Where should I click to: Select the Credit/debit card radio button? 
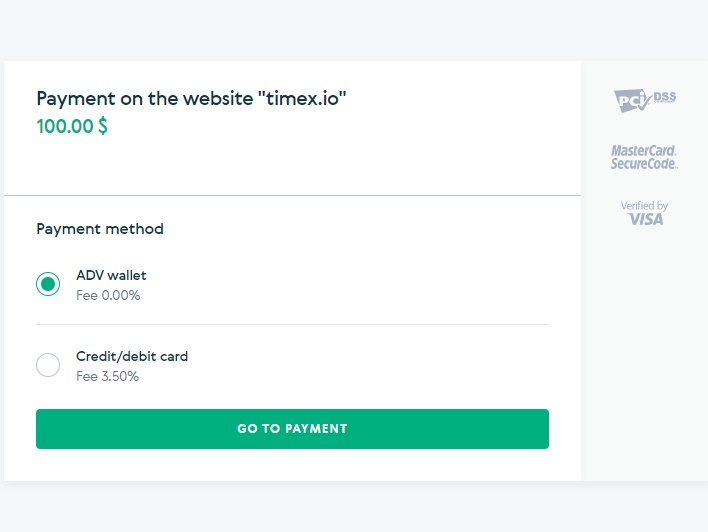48,365
